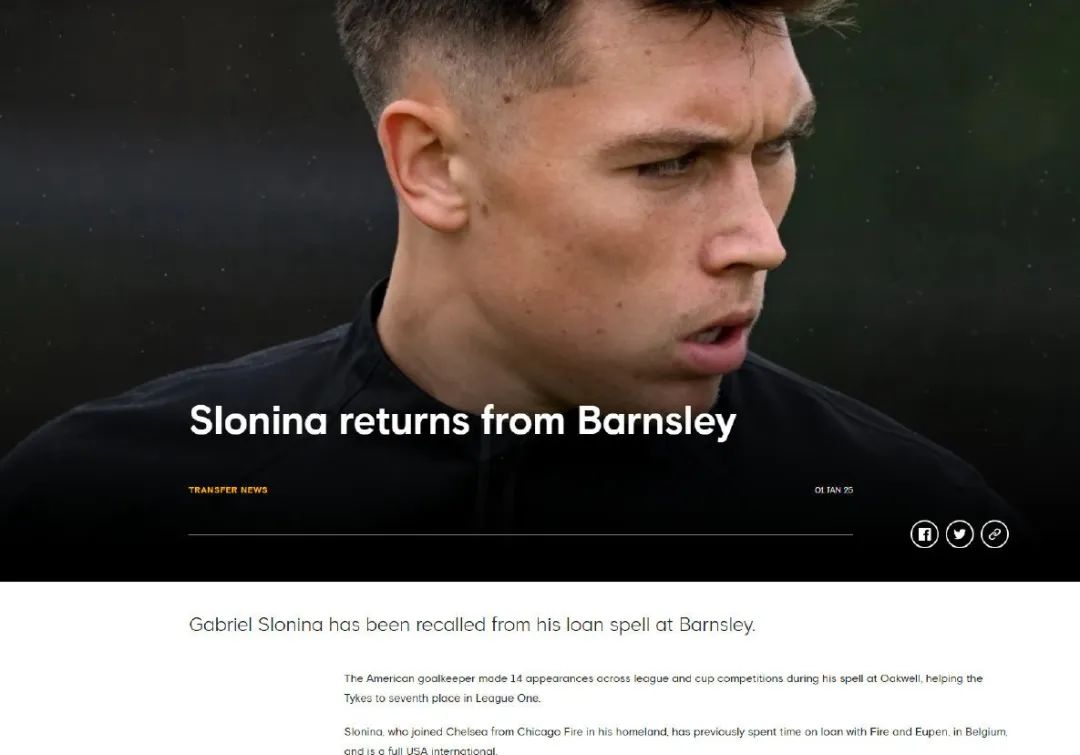Image resolution: width=1080 pixels, height=755 pixels.
Task: Open the TRANSFER NEWS category
Action: [x=228, y=490]
